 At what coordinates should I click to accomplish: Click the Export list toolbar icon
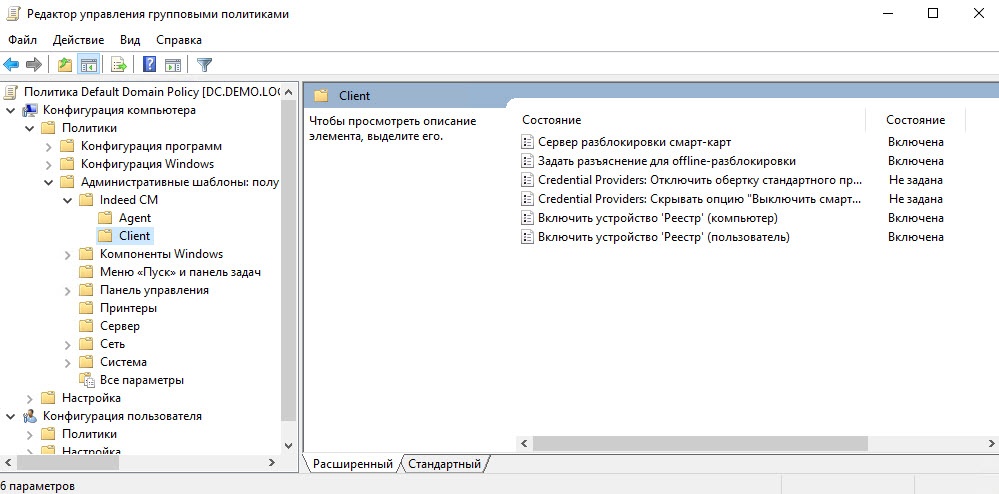119,65
